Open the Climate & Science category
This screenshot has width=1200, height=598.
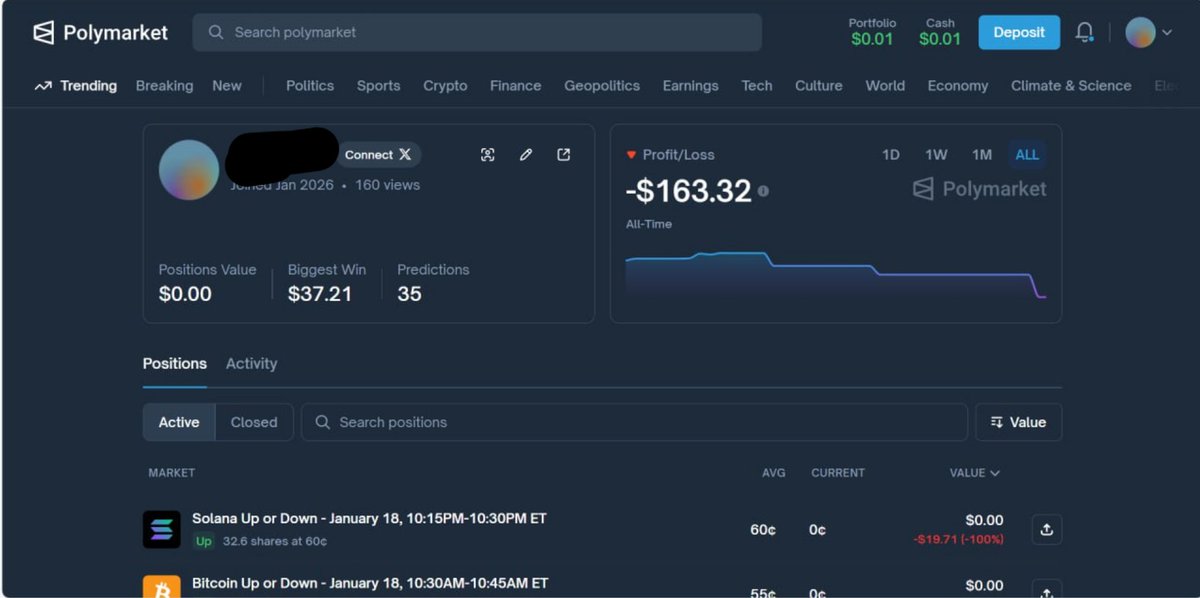tap(1071, 86)
